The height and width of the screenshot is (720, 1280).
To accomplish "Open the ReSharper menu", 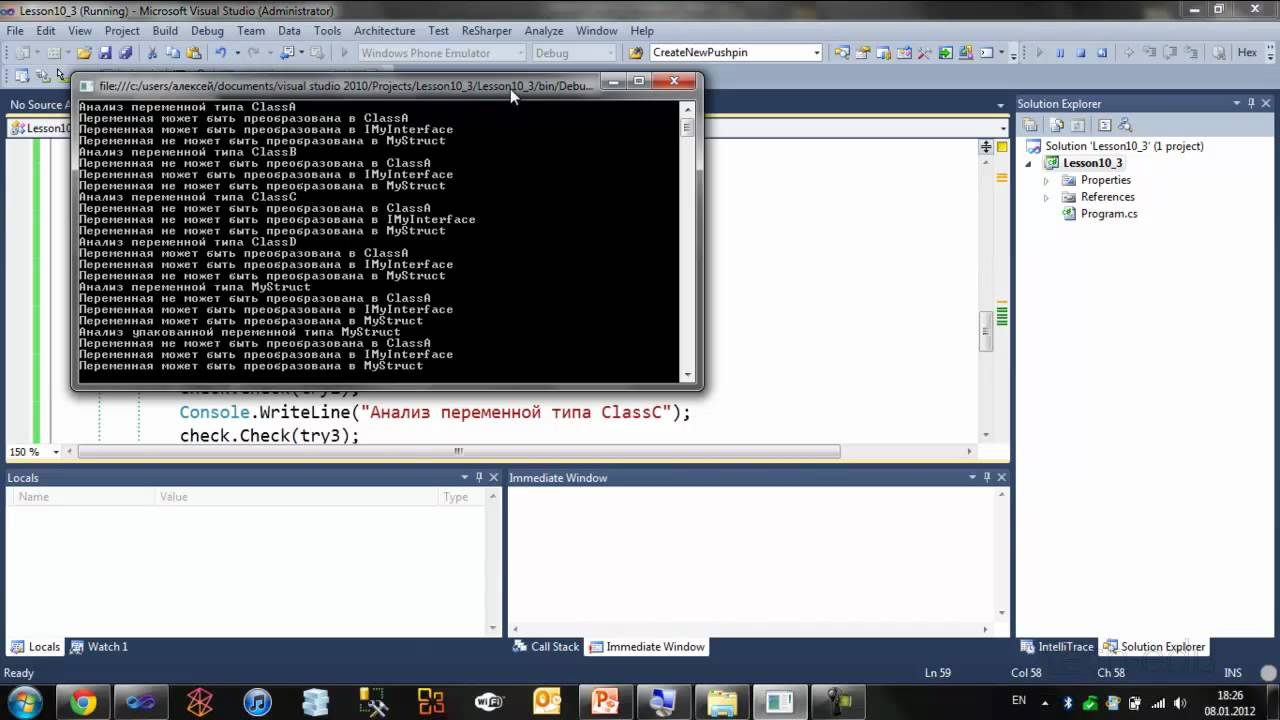I will tap(486, 31).
